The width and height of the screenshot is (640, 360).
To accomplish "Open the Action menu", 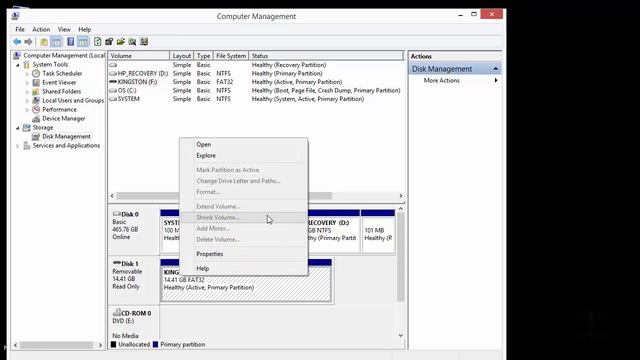I will click(41, 29).
